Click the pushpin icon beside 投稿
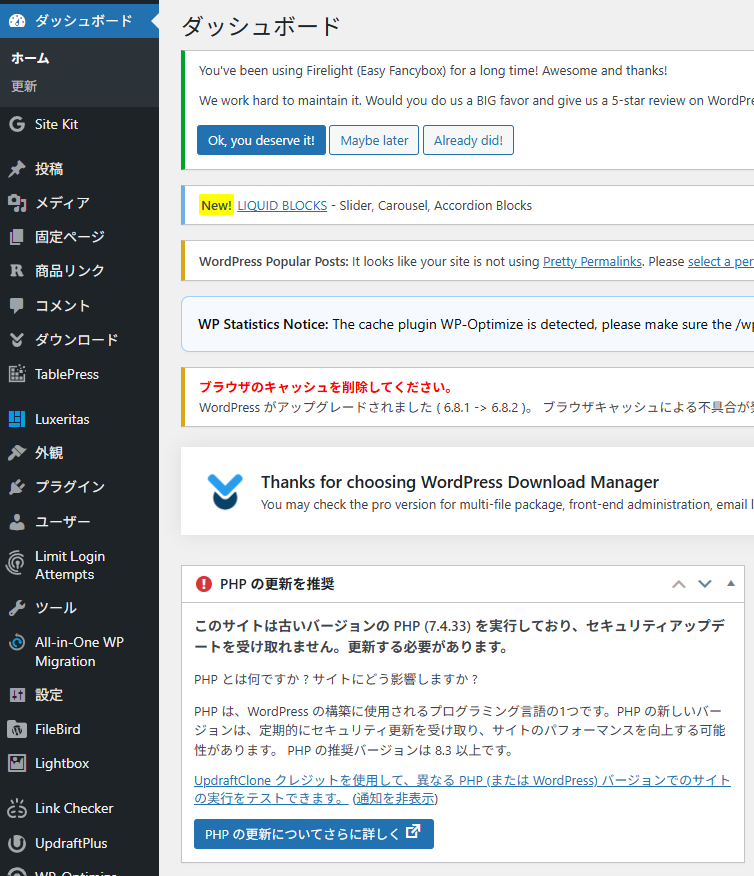The height and width of the screenshot is (876, 754). point(17,169)
